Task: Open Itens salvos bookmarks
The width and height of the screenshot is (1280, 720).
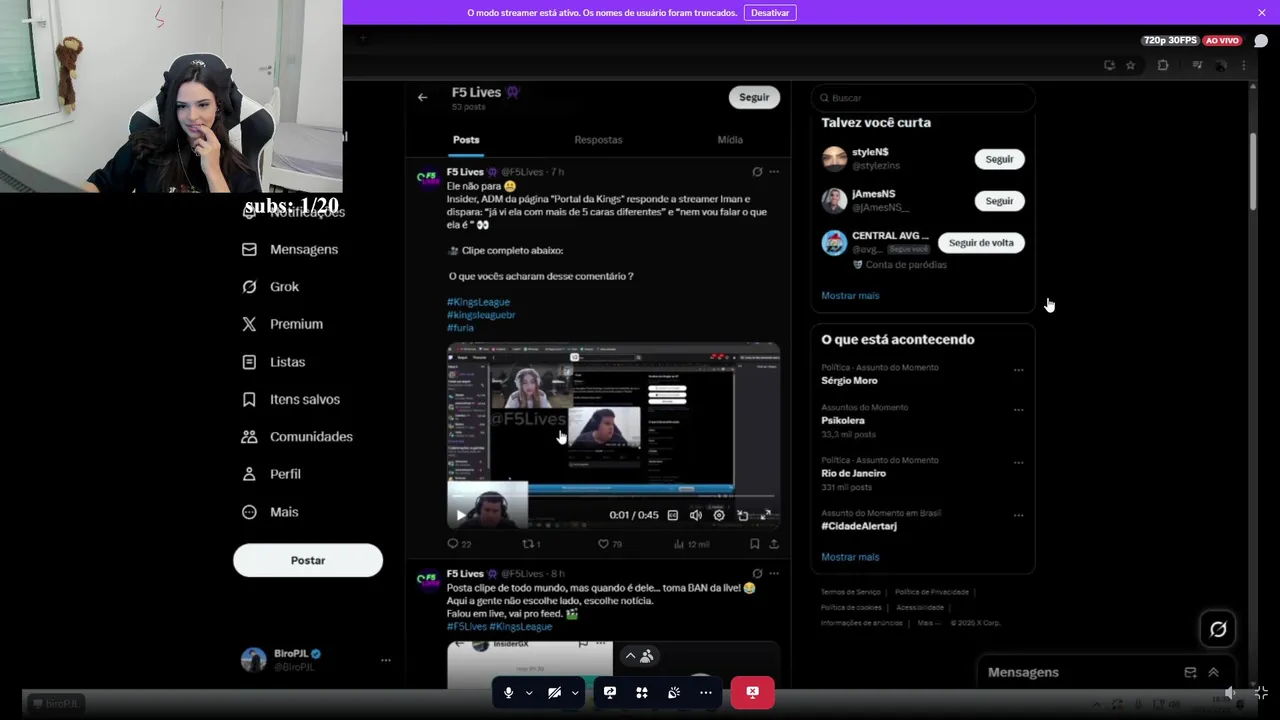Action: [x=290, y=399]
